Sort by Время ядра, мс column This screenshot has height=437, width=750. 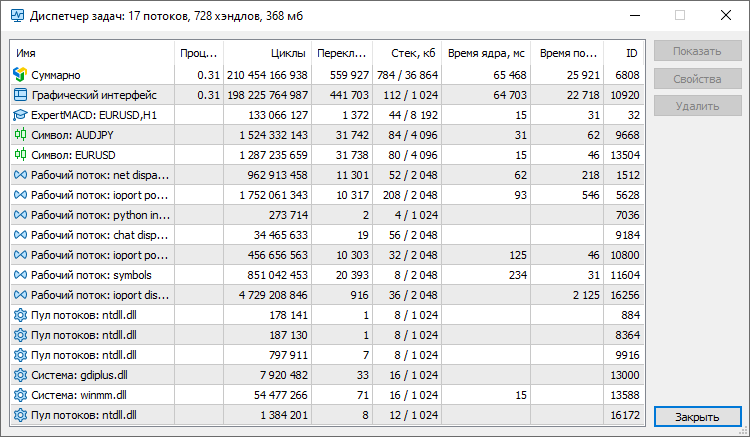pyautogui.click(x=486, y=53)
